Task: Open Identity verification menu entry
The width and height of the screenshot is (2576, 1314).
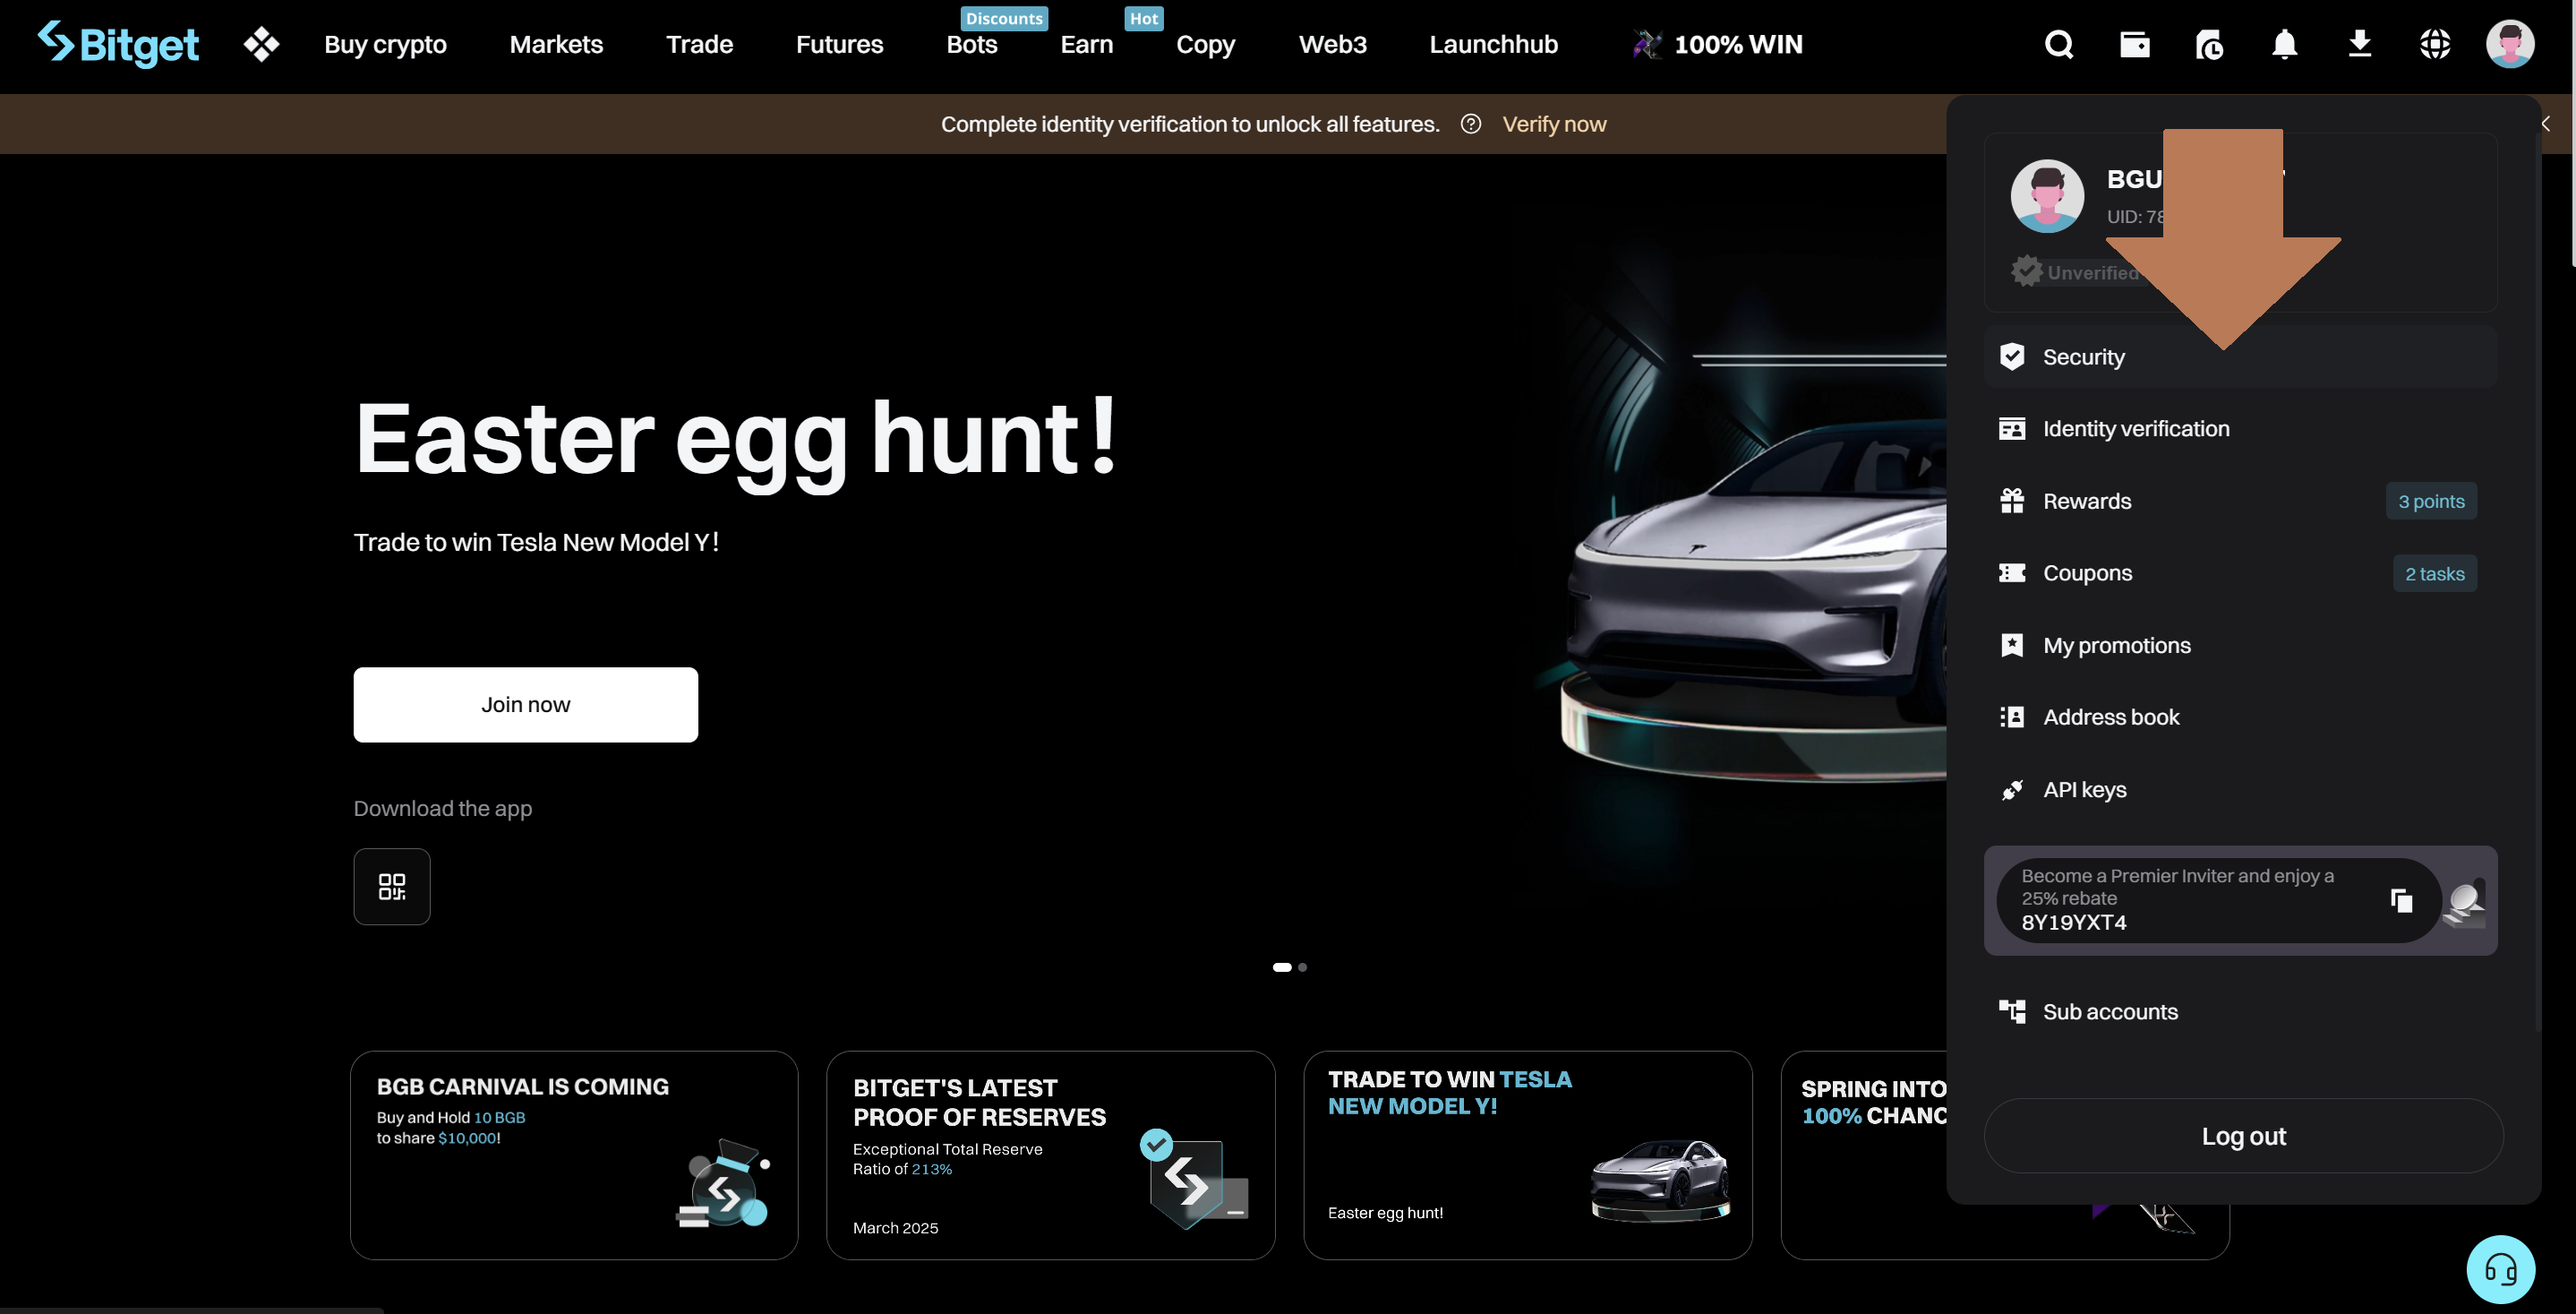Action: pyautogui.click(x=2240, y=428)
